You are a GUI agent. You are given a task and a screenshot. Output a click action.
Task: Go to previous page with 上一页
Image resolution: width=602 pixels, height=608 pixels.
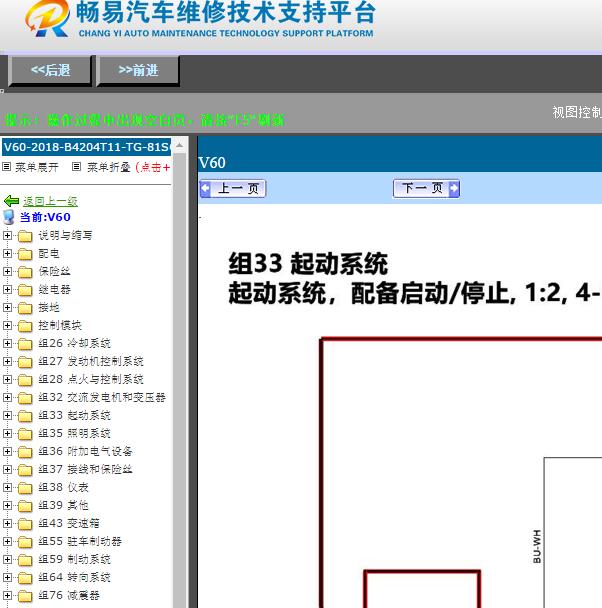coord(233,189)
